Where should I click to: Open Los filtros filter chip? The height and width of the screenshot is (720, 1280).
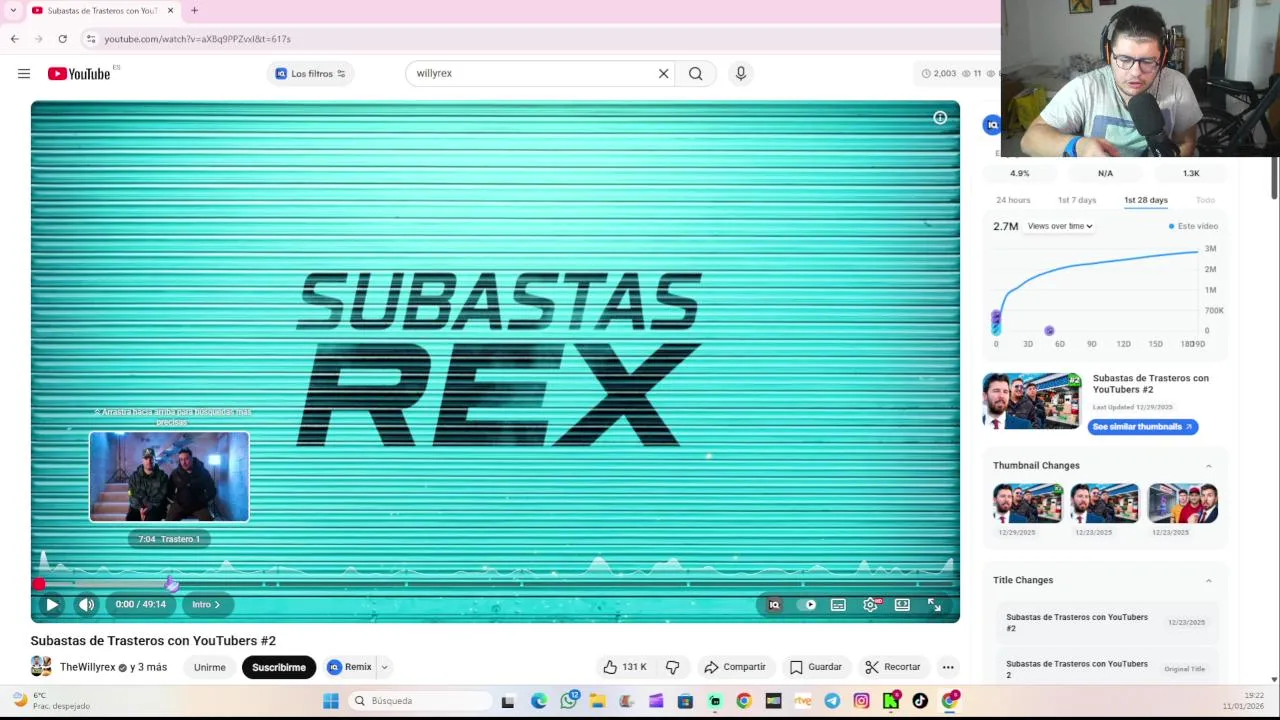tap(310, 73)
